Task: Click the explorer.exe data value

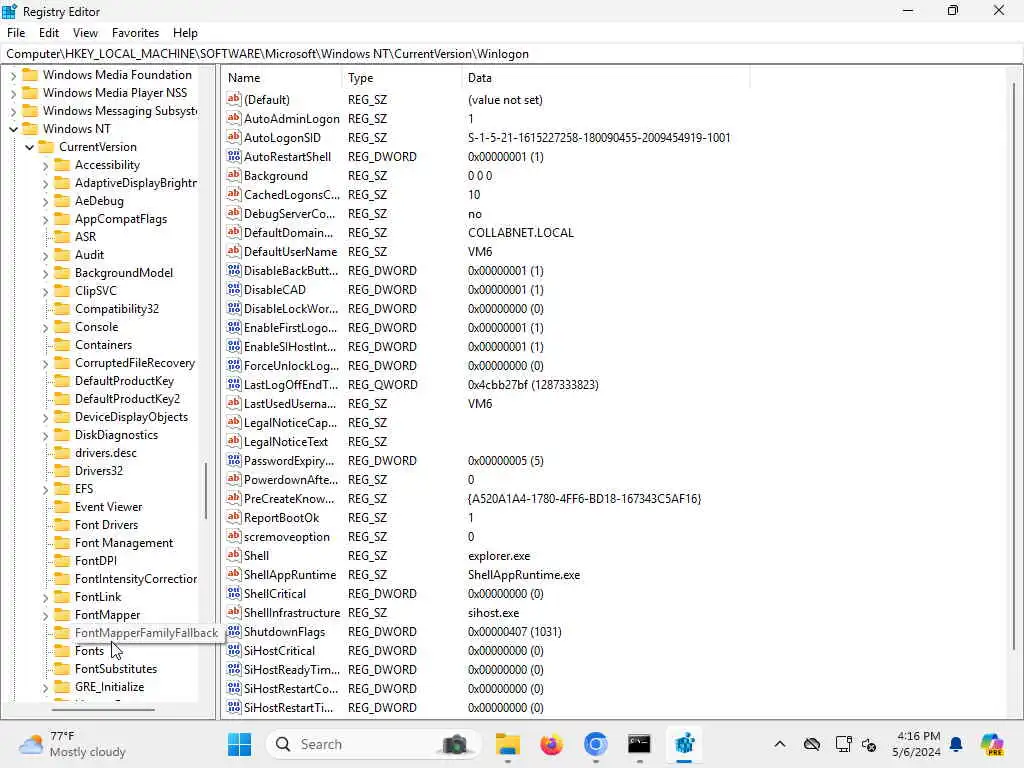Action: tap(499, 556)
